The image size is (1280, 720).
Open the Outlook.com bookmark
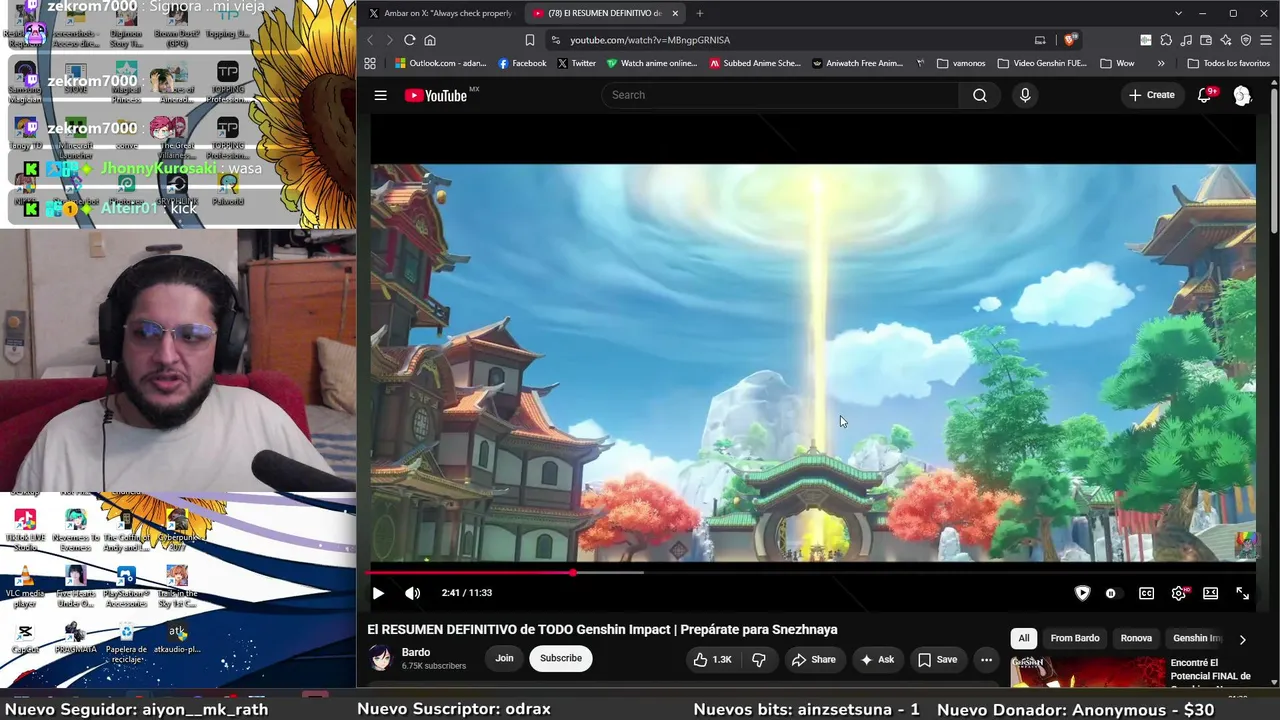pyautogui.click(x=440, y=63)
